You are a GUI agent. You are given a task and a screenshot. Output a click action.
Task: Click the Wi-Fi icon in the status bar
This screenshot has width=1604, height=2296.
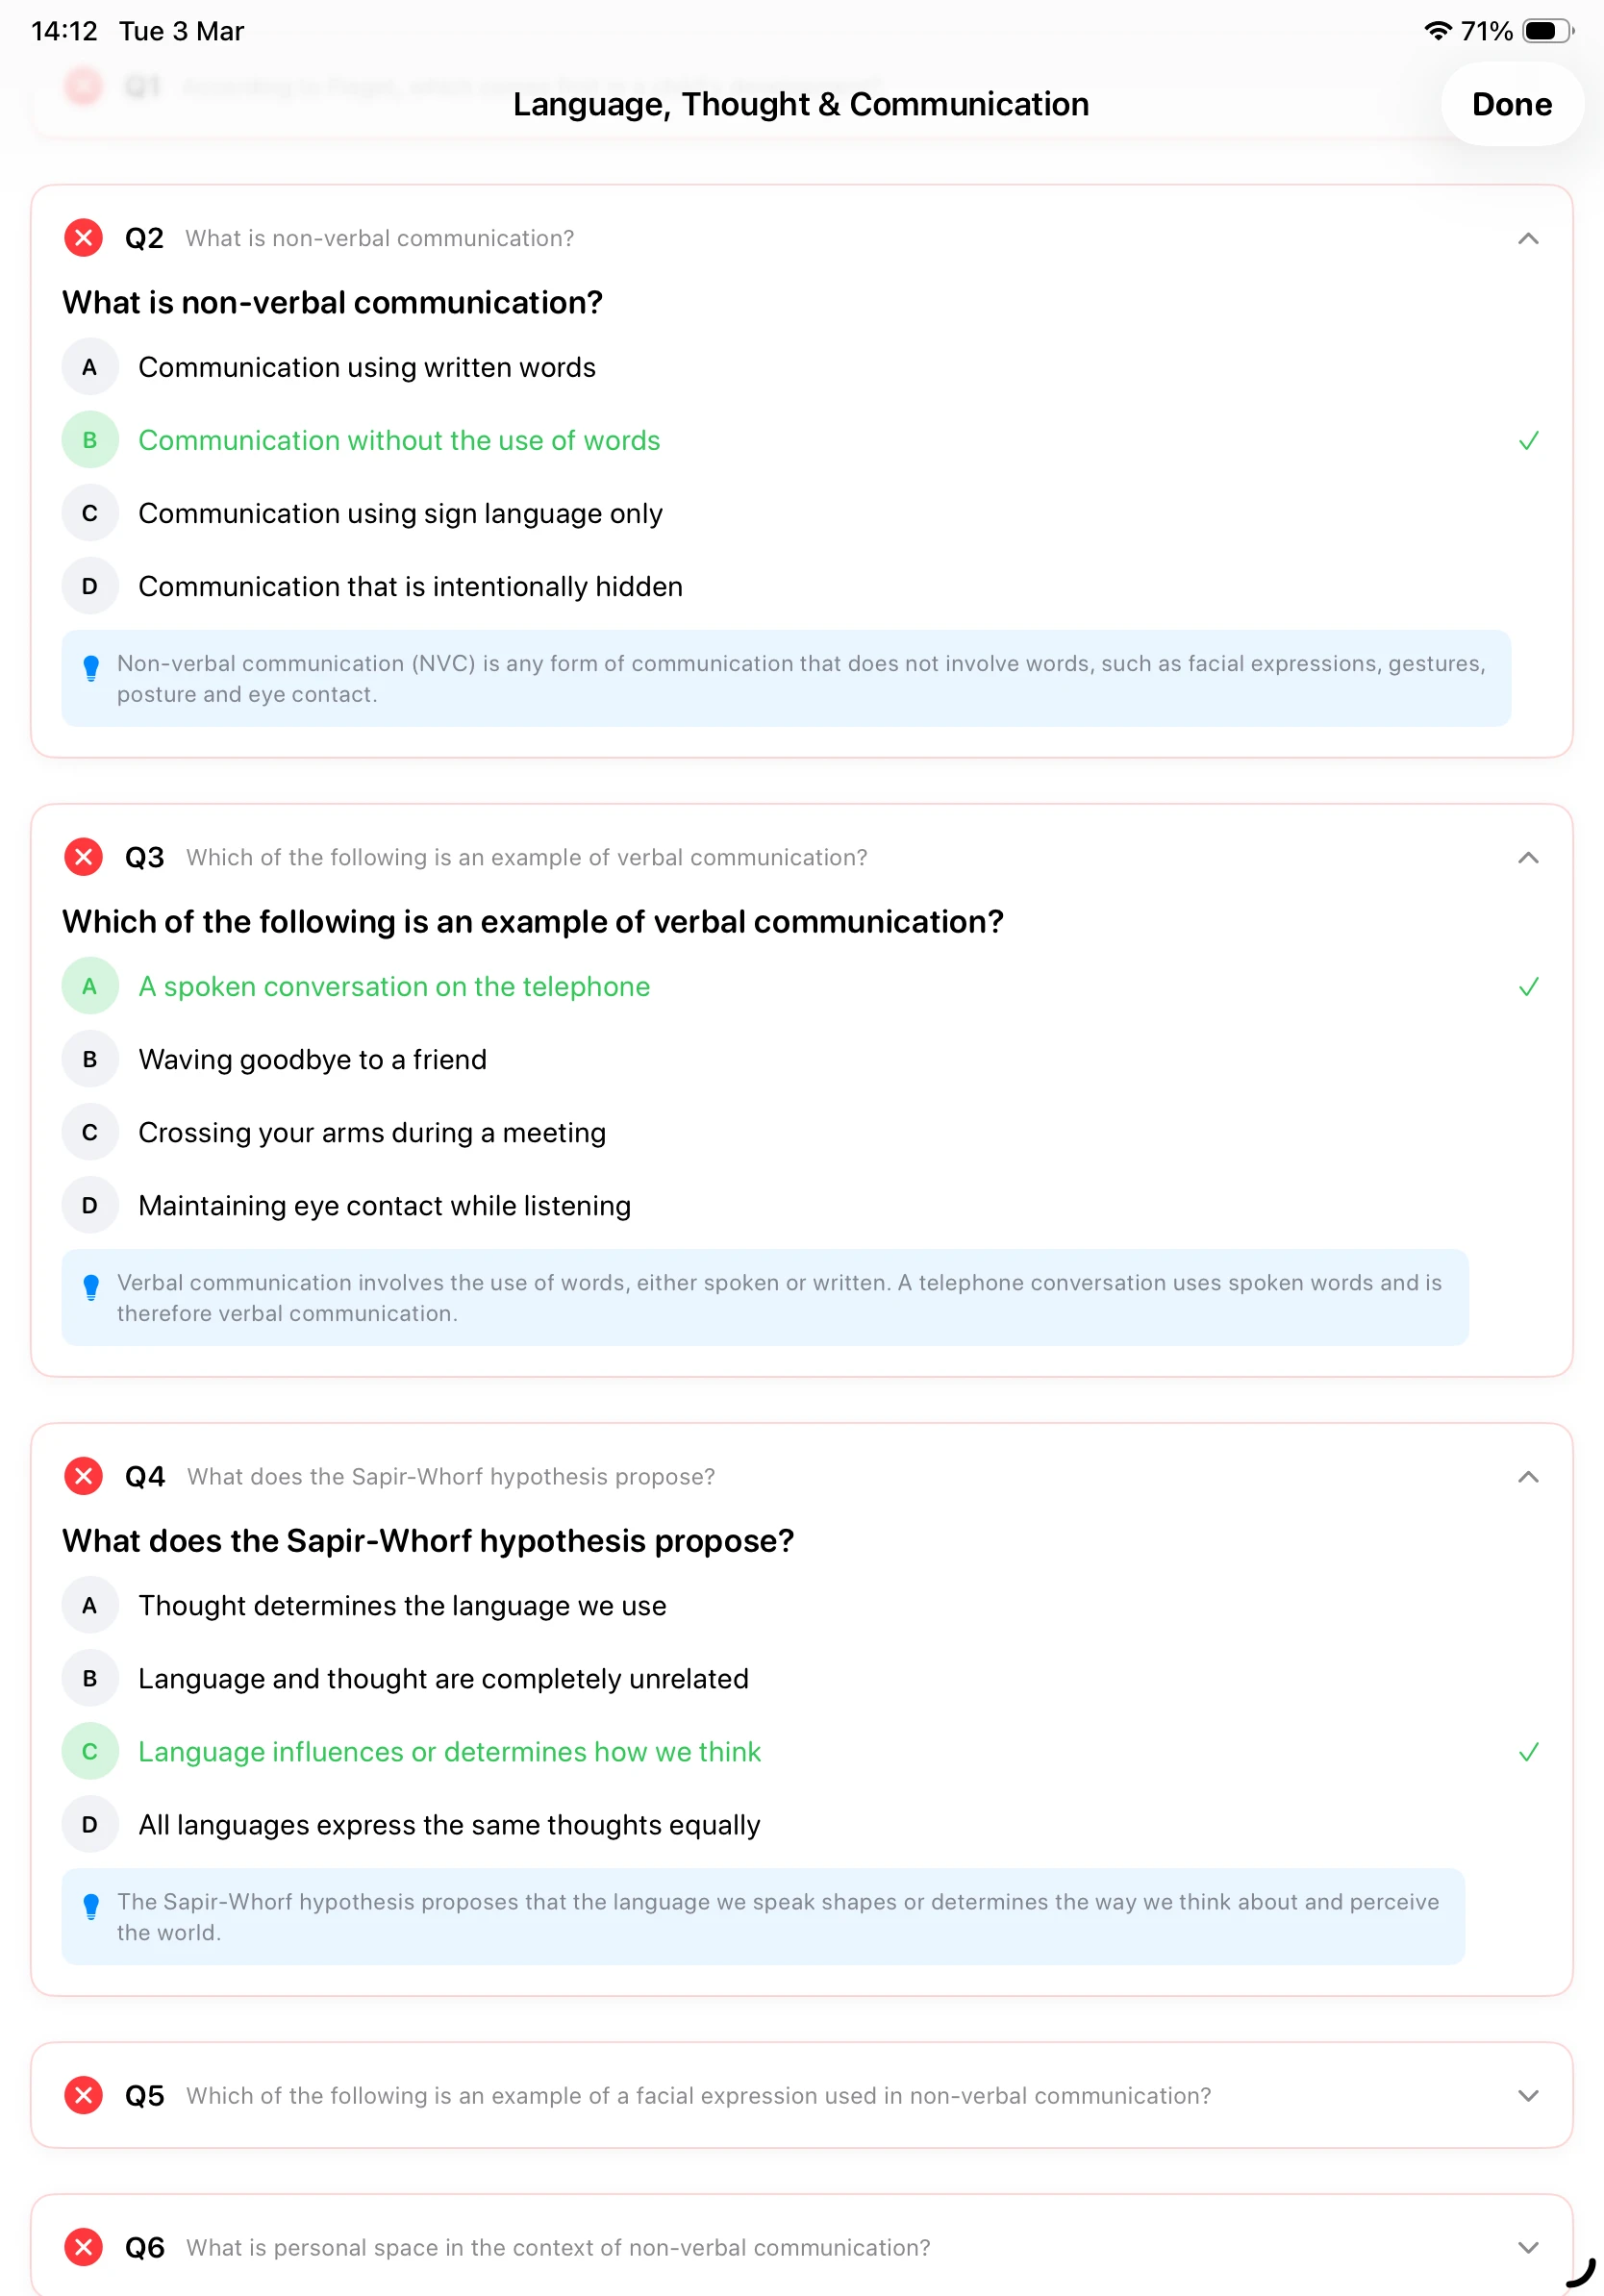(x=1437, y=31)
